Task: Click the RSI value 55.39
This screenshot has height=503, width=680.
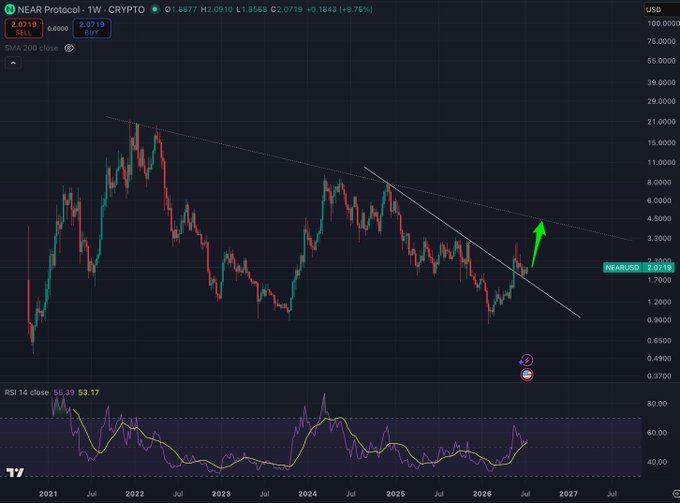Action: click(64, 392)
